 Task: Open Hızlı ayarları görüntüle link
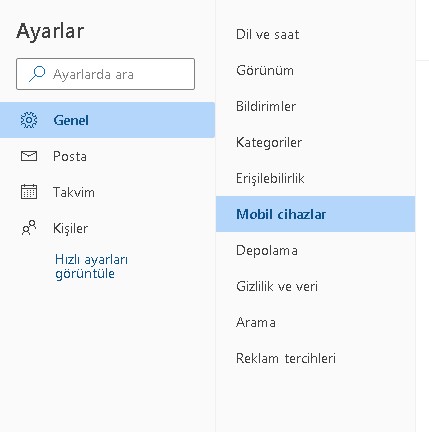(91, 266)
